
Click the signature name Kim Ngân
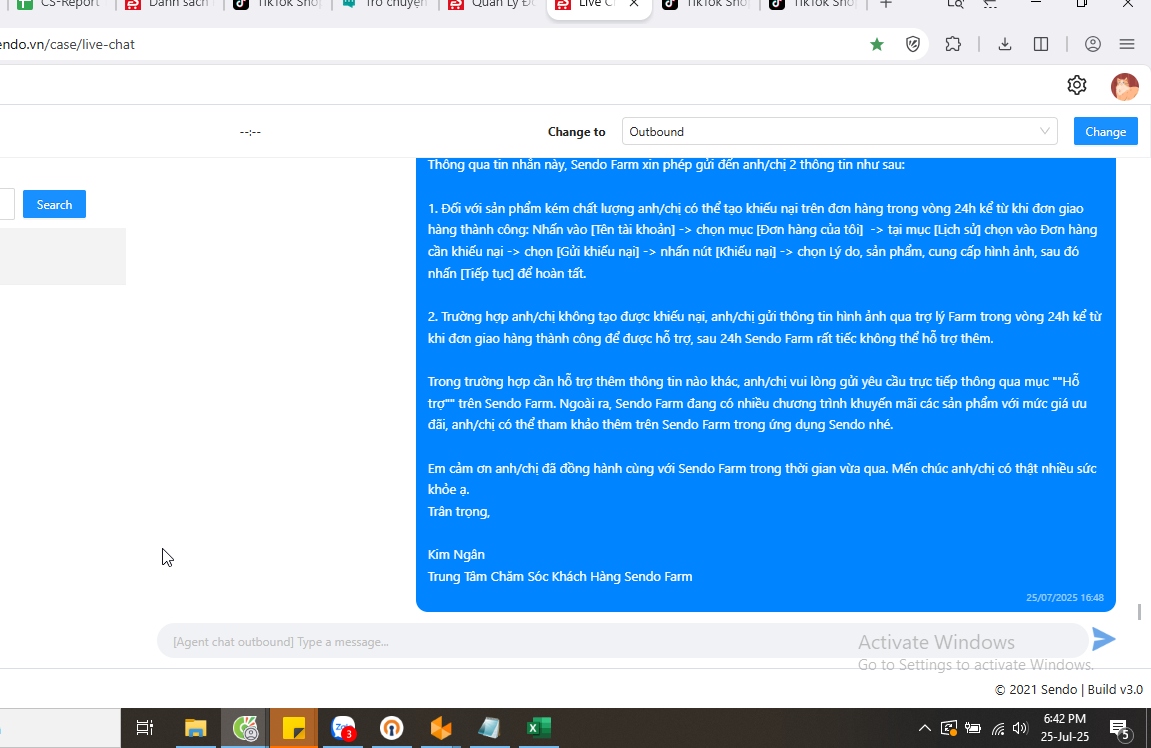[x=456, y=555]
